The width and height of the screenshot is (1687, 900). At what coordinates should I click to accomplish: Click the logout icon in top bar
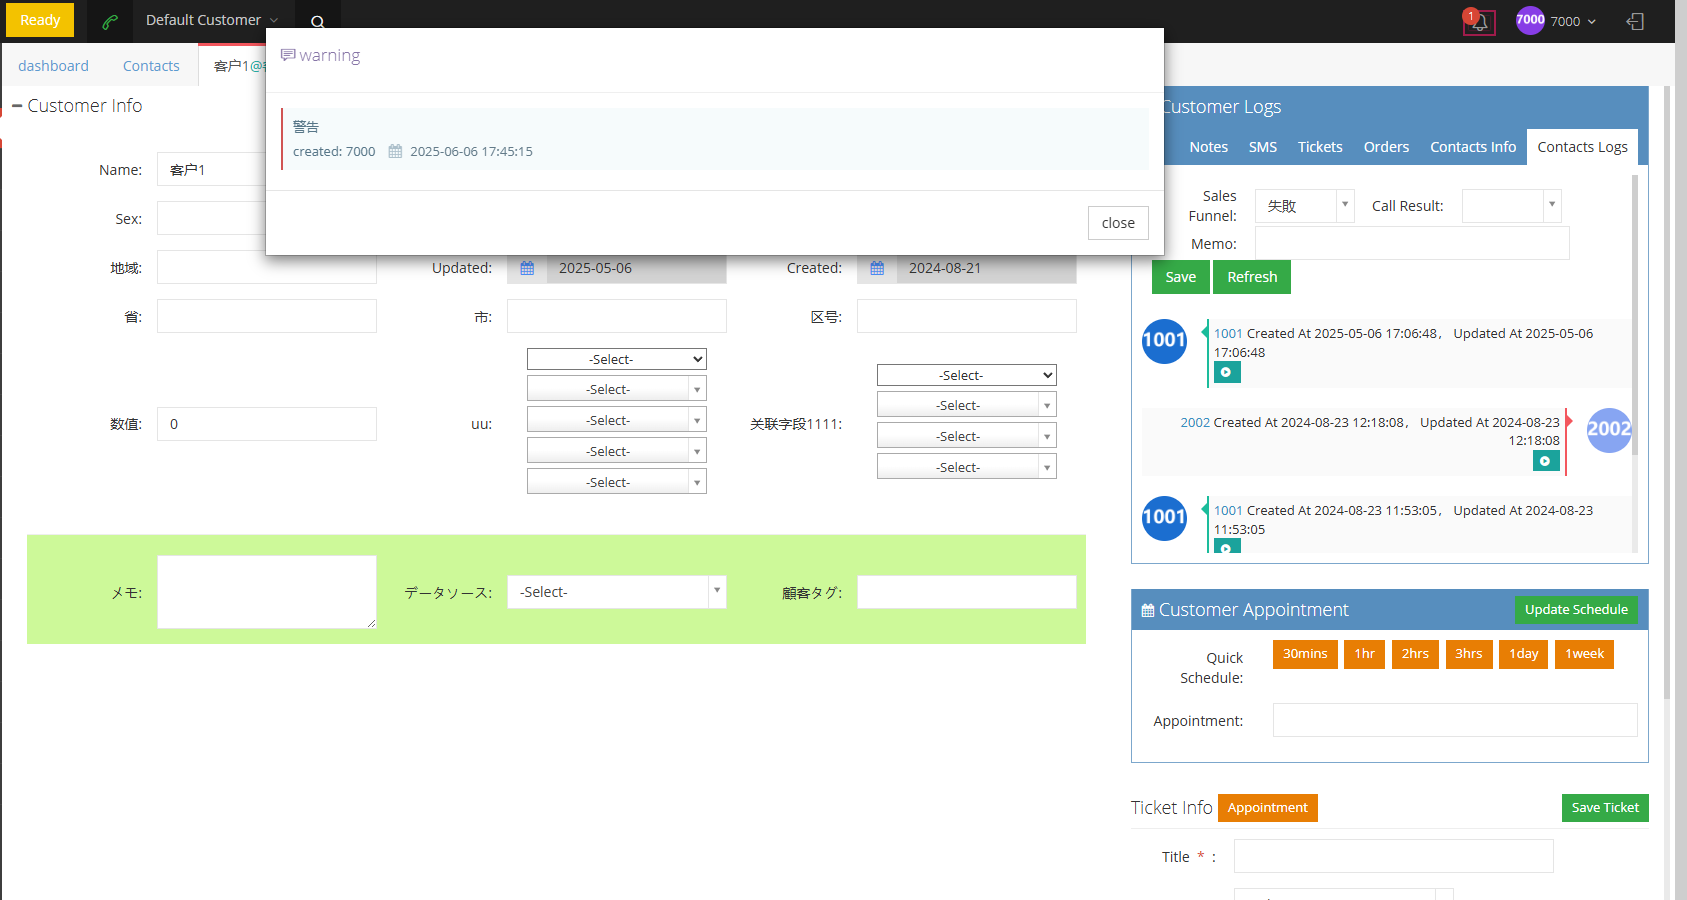[1635, 21]
